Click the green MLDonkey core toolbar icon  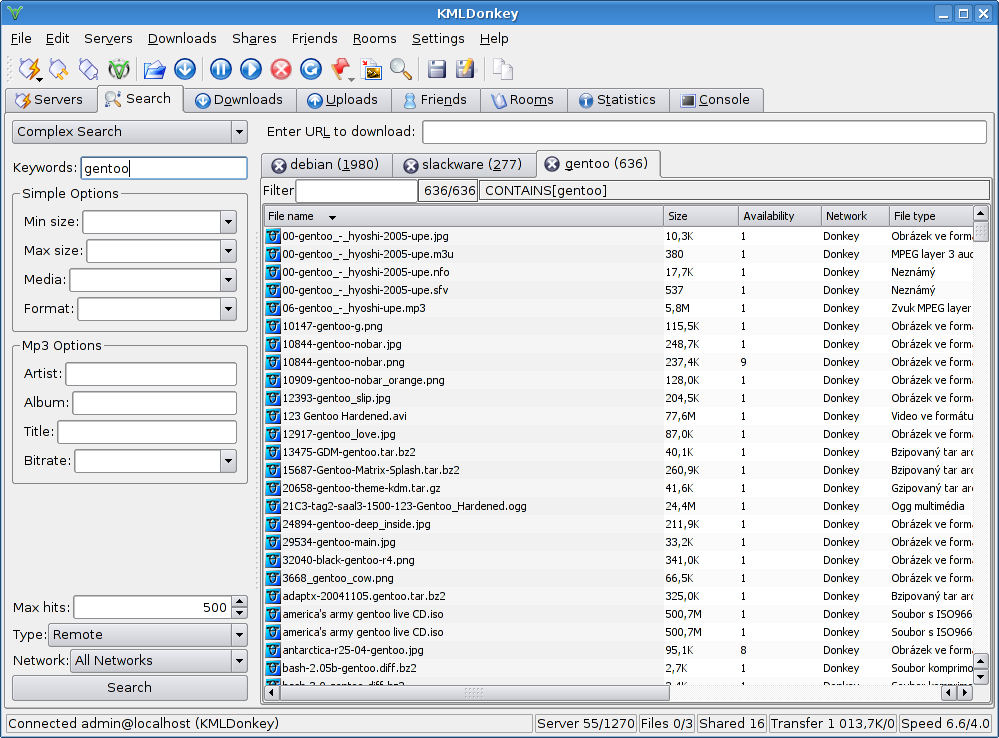(x=119, y=69)
